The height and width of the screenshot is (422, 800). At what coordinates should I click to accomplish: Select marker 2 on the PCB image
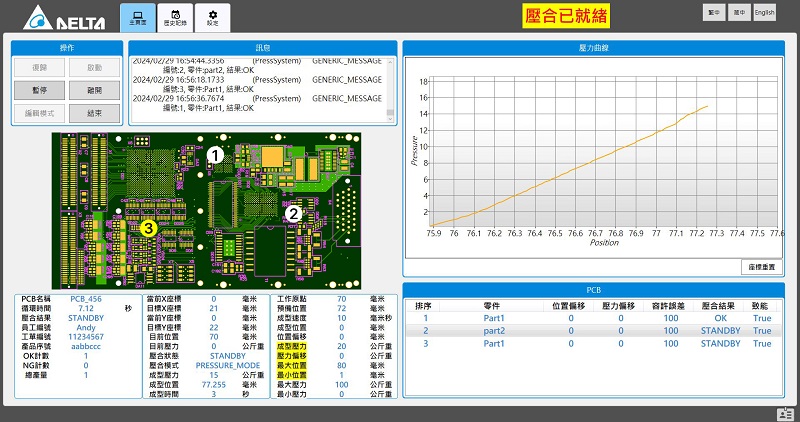pyautogui.click(x=293, y=213)
